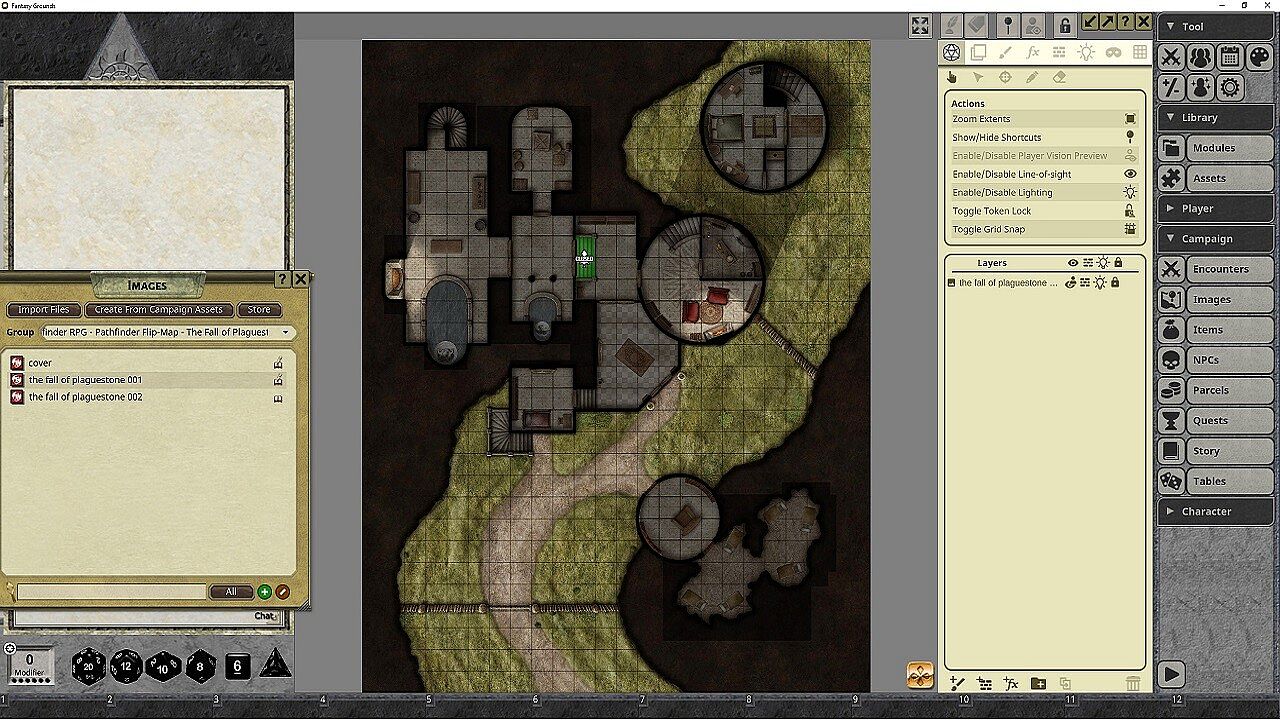This screenshot has height=720, width=1280.
Task: Click the Import Files button
Action: point(43,310)
